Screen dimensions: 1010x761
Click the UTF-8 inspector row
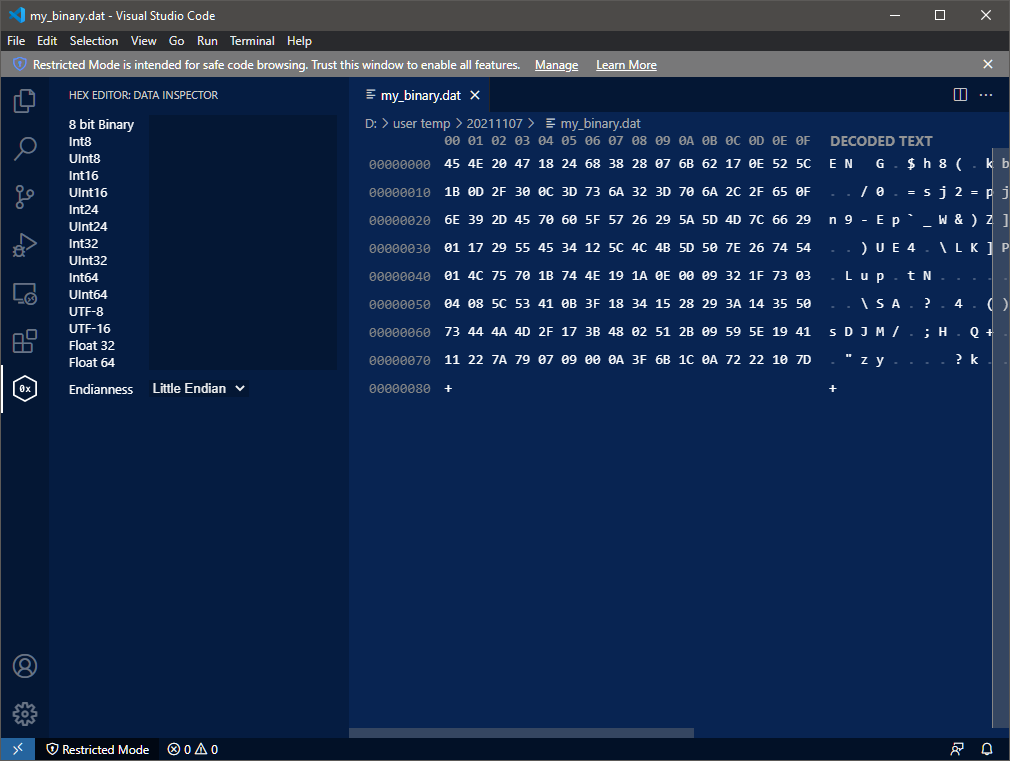click(x=202, y=311)
